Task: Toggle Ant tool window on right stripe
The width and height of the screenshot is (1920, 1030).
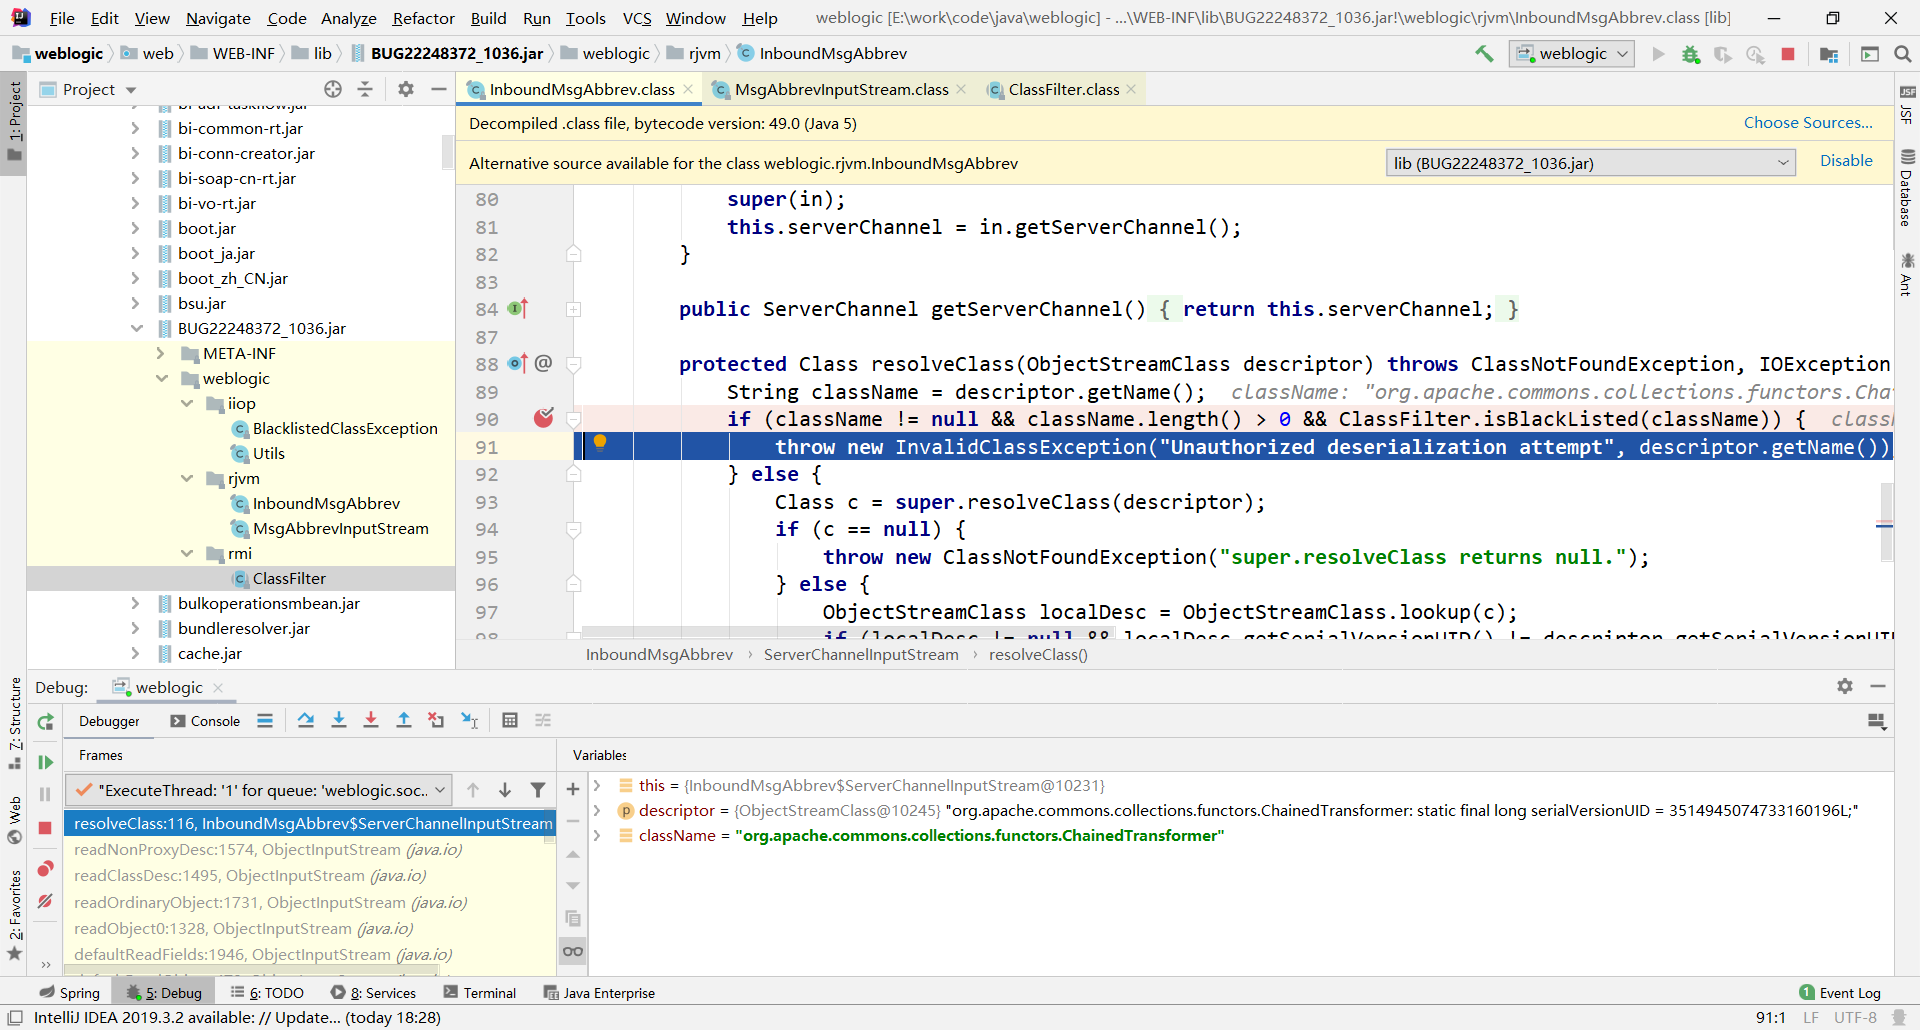Action: point(1907,274)
